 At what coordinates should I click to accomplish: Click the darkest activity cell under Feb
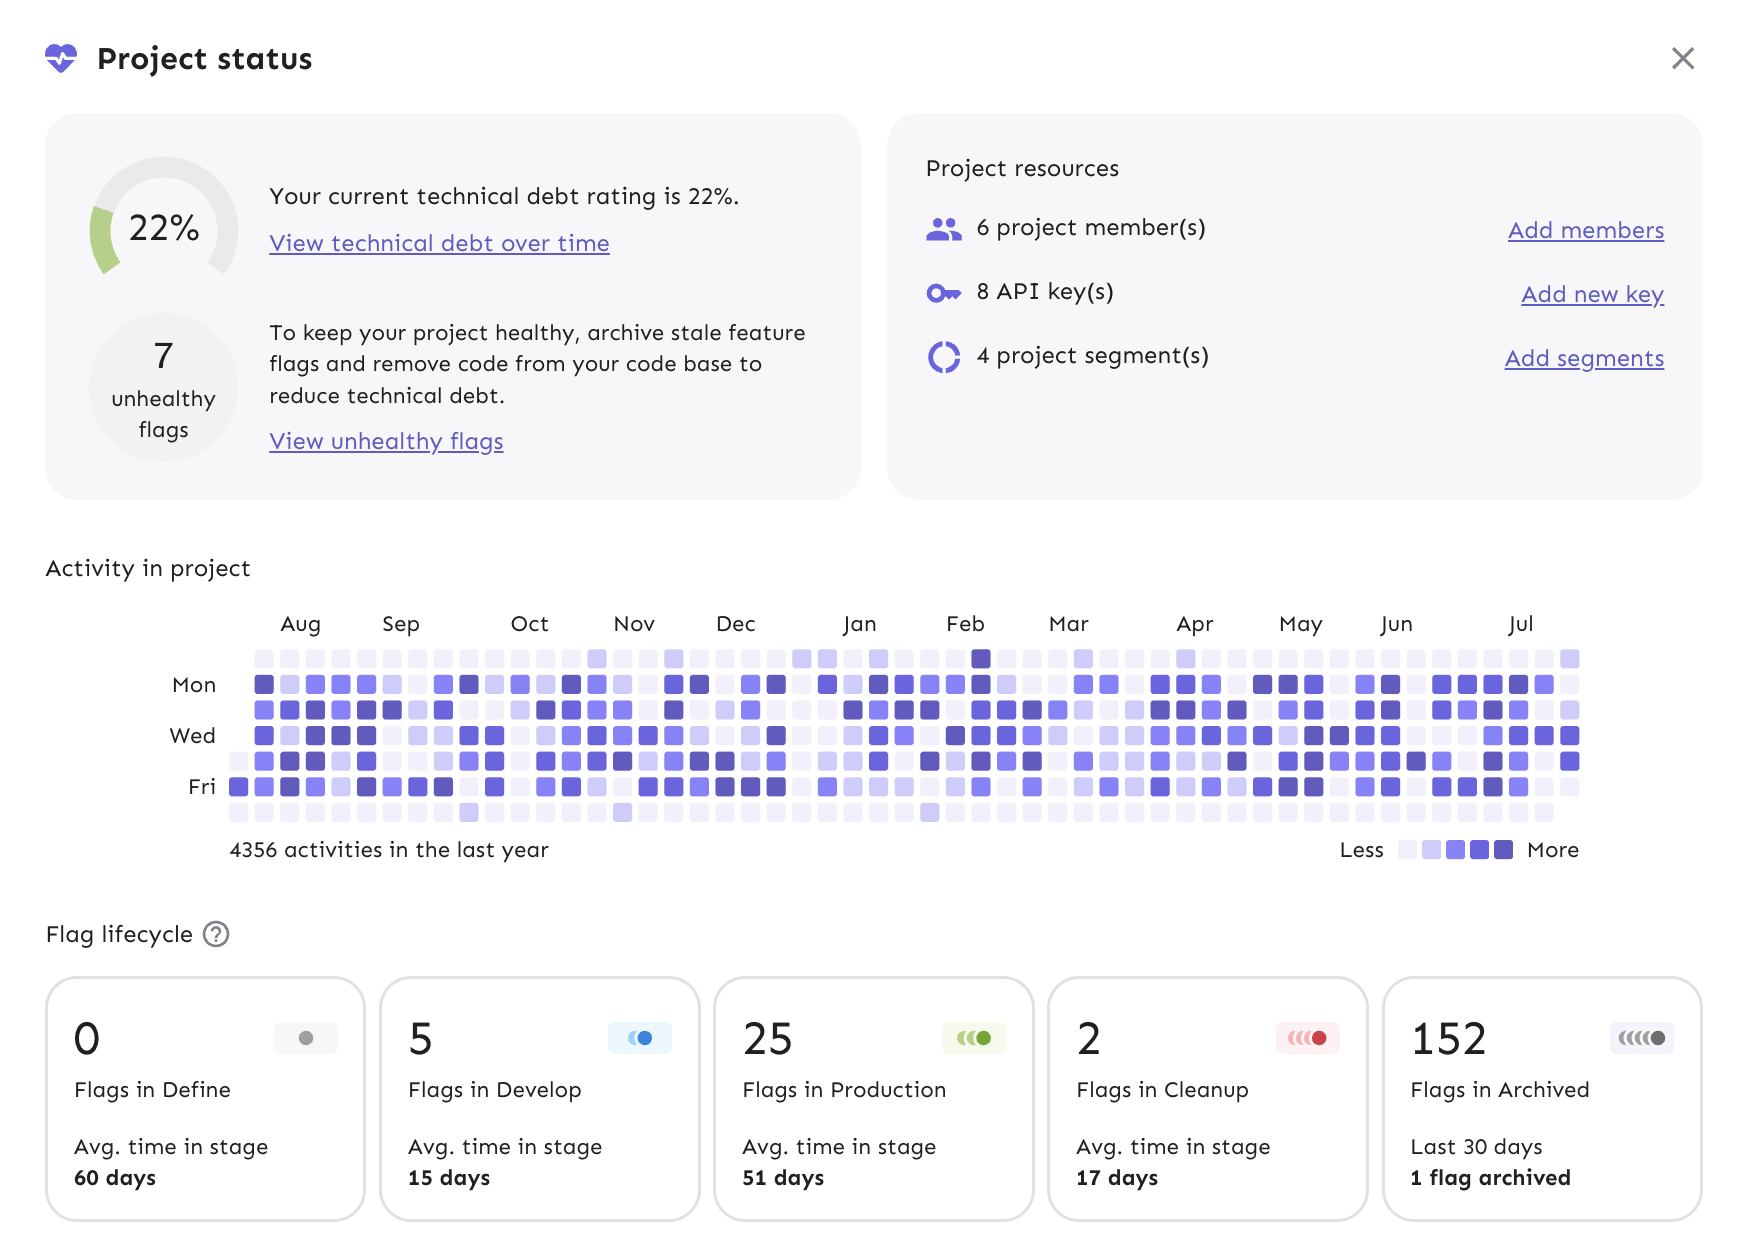click(979, 659)
